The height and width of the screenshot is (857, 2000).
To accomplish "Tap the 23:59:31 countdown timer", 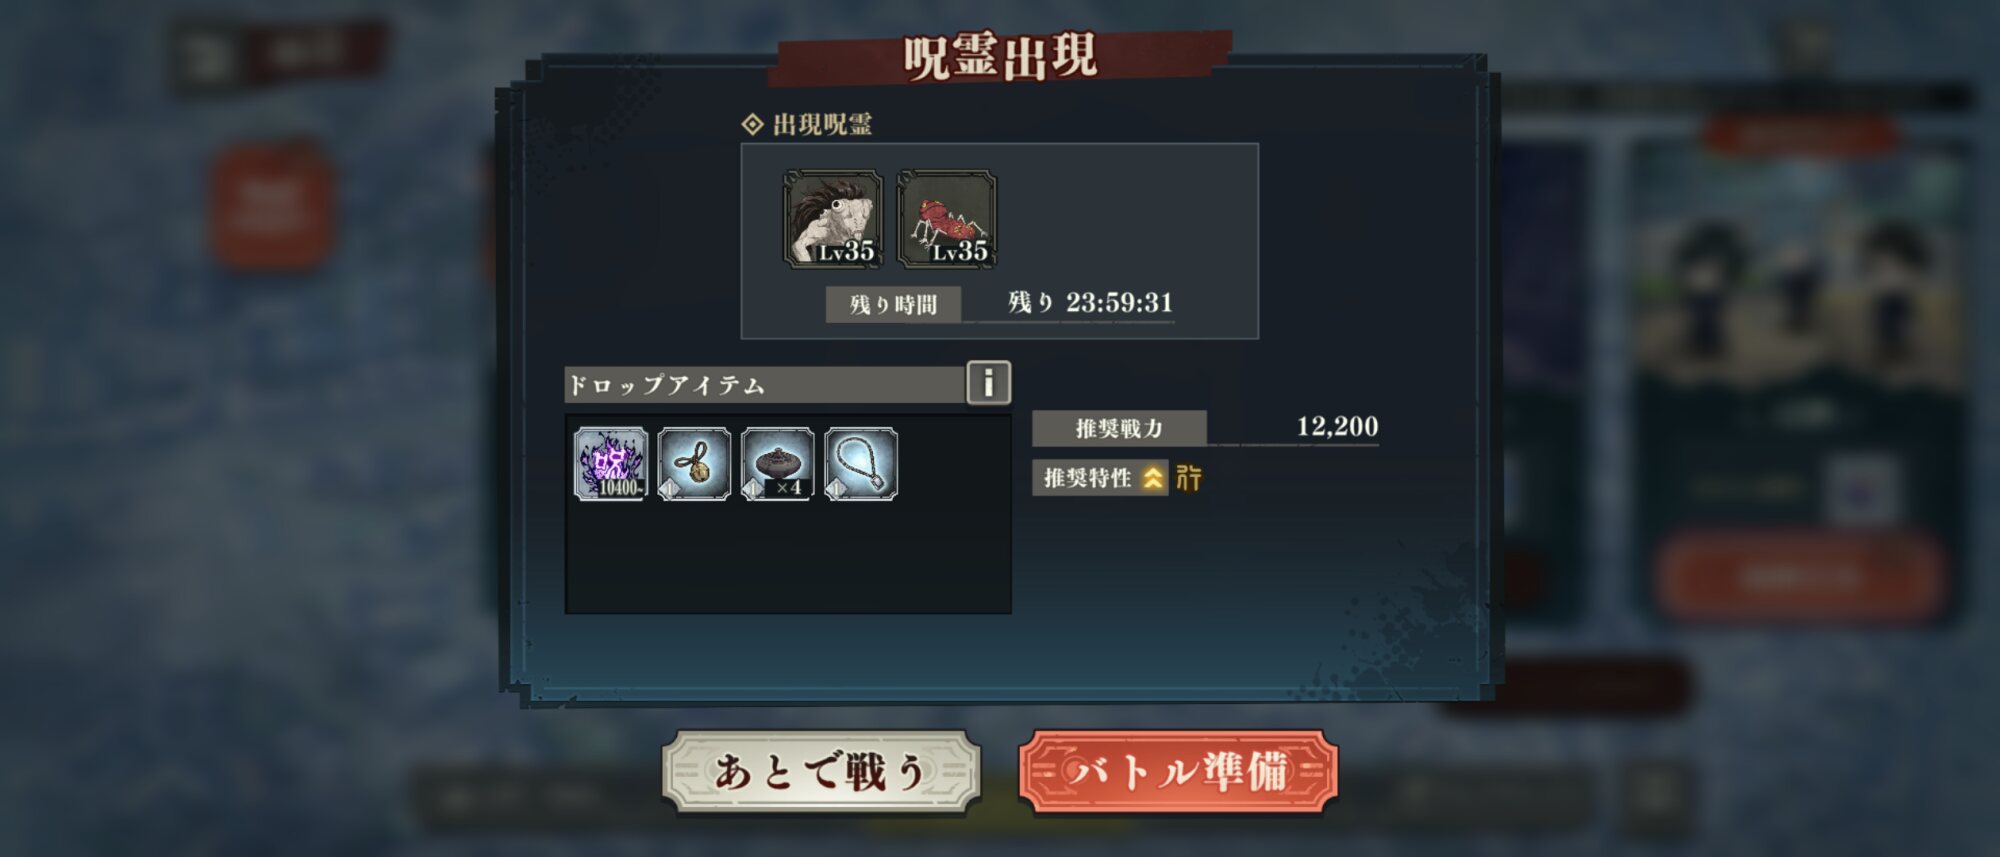I will (x=1119, y=302).
